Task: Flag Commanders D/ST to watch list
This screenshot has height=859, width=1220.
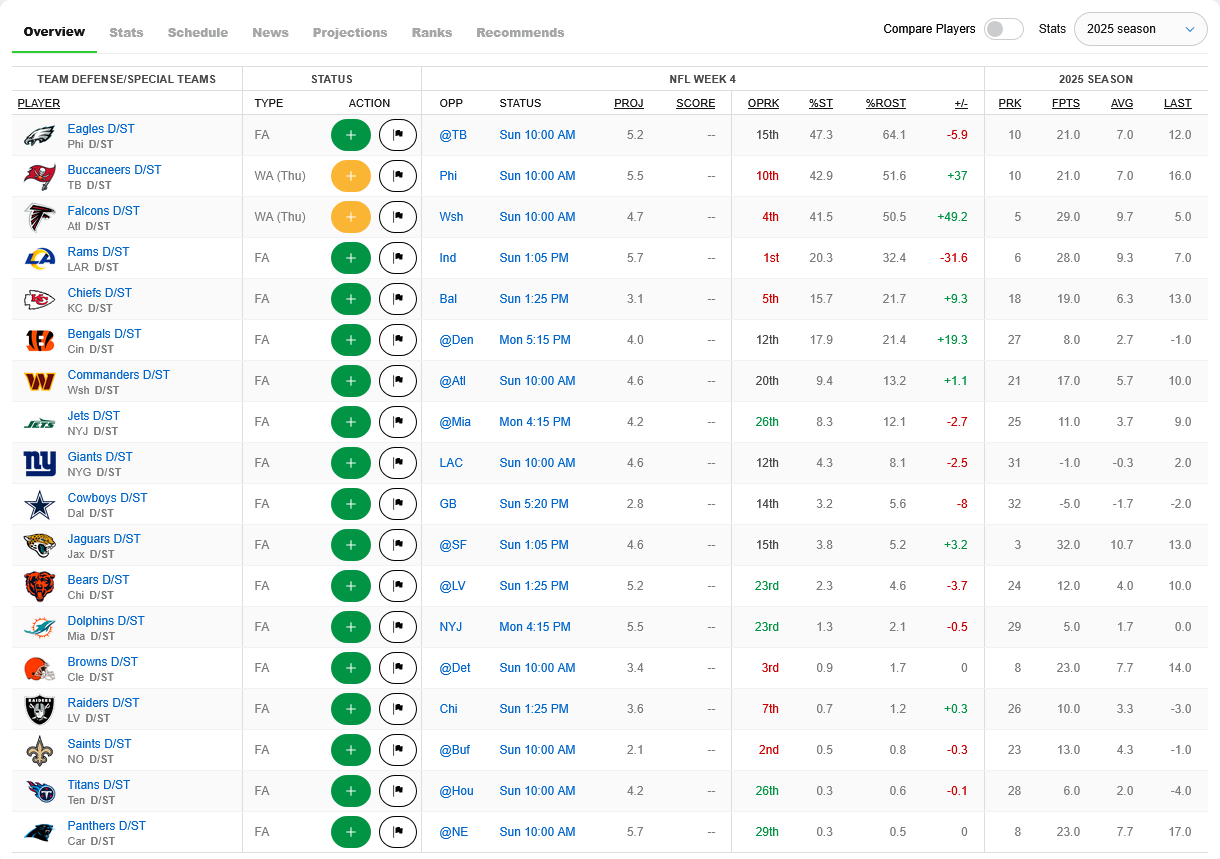Action: point(398,381)
